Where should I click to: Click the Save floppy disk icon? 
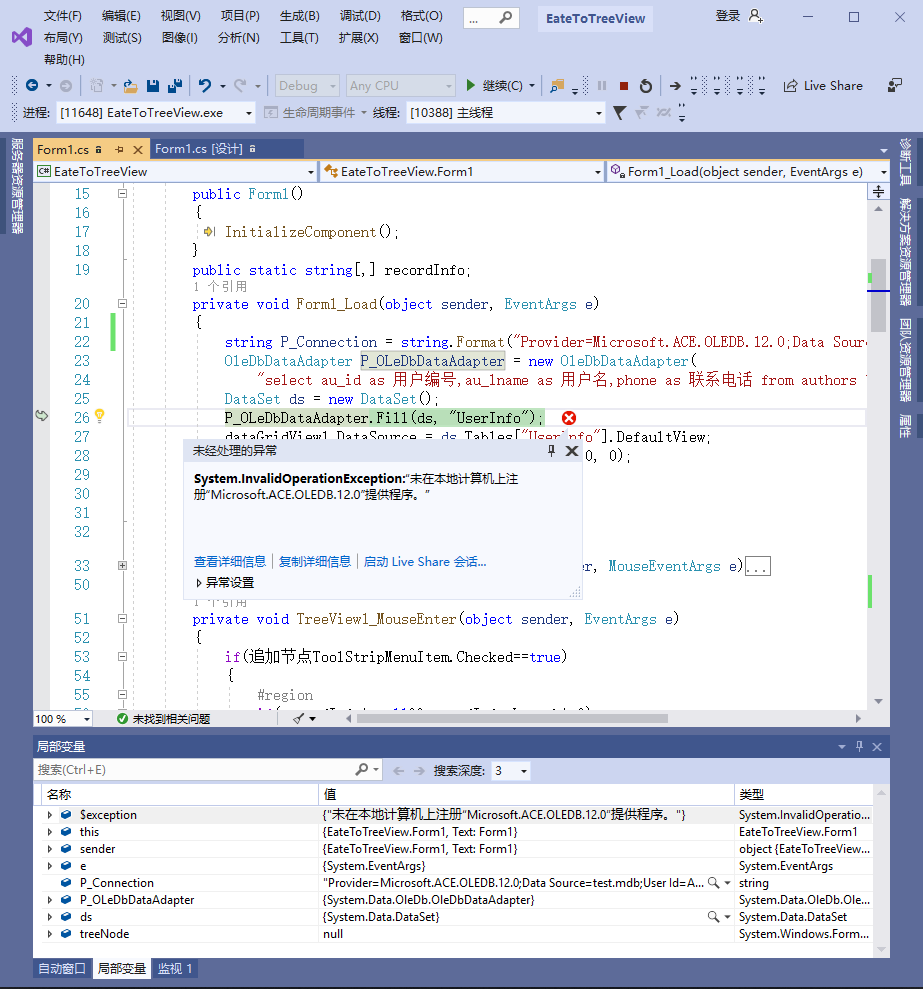point(153,86)
